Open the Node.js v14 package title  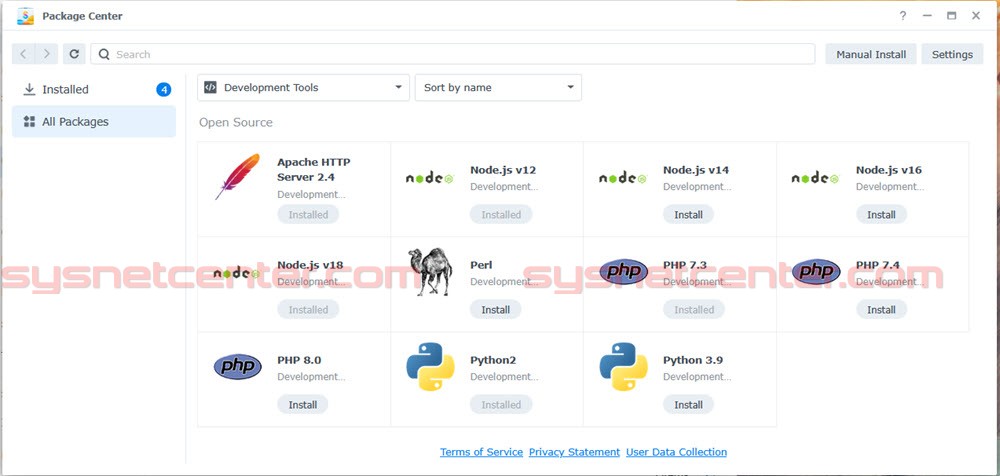point(696,170)
